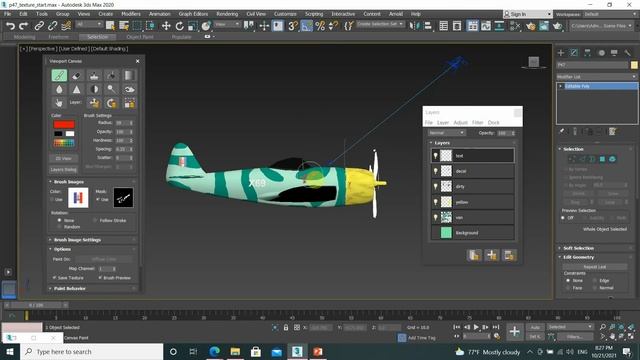Open the Utilities wrench tab in command panel
Screen dimensions: 640x360
tap(628, 53)
